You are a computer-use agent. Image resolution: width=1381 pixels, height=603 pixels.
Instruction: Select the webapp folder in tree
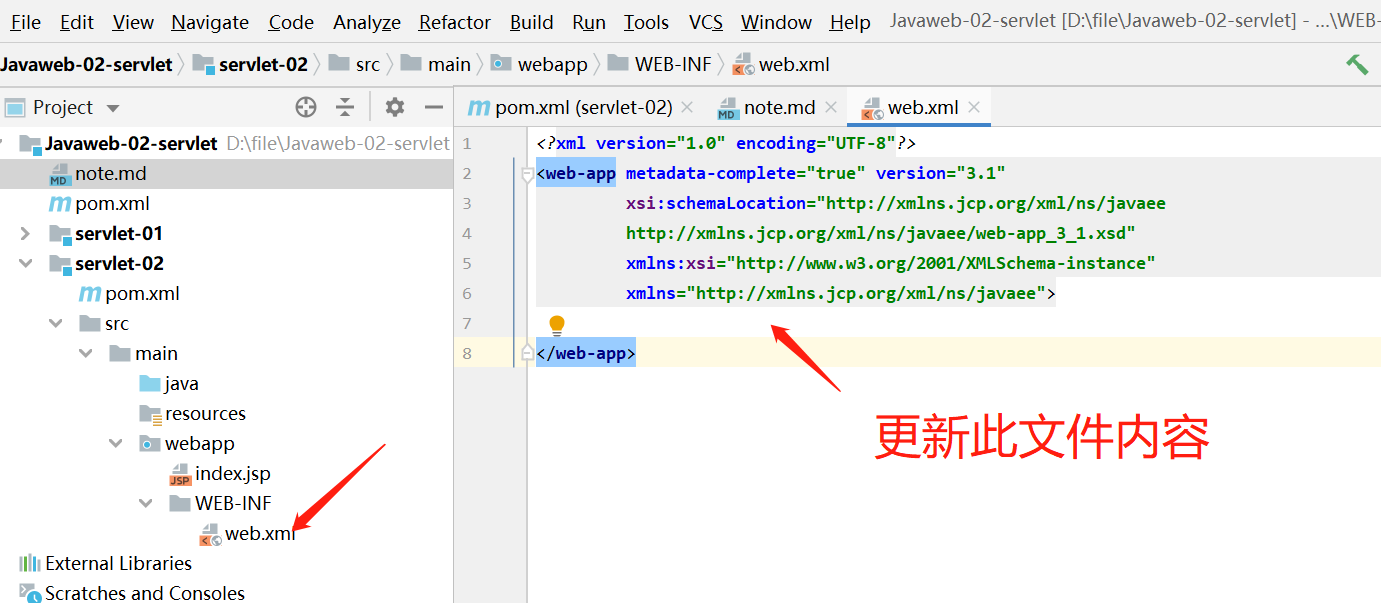click(x=200, y=443)
